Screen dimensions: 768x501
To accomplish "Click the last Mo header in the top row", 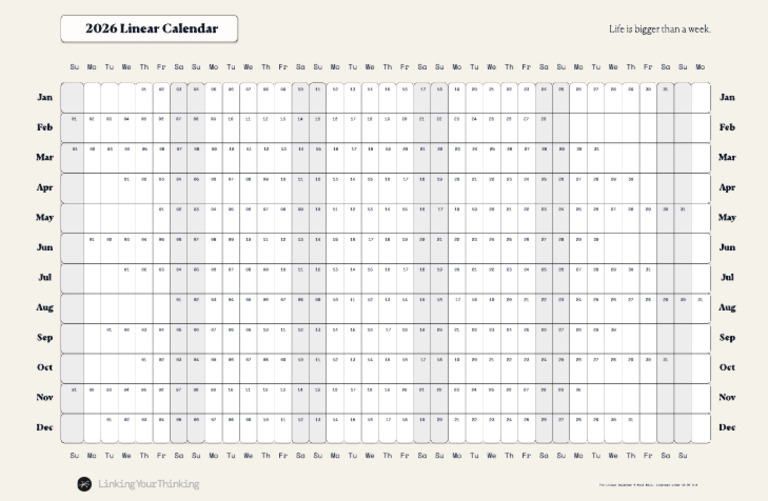I will pyautogui.click(x=700, y=67).
